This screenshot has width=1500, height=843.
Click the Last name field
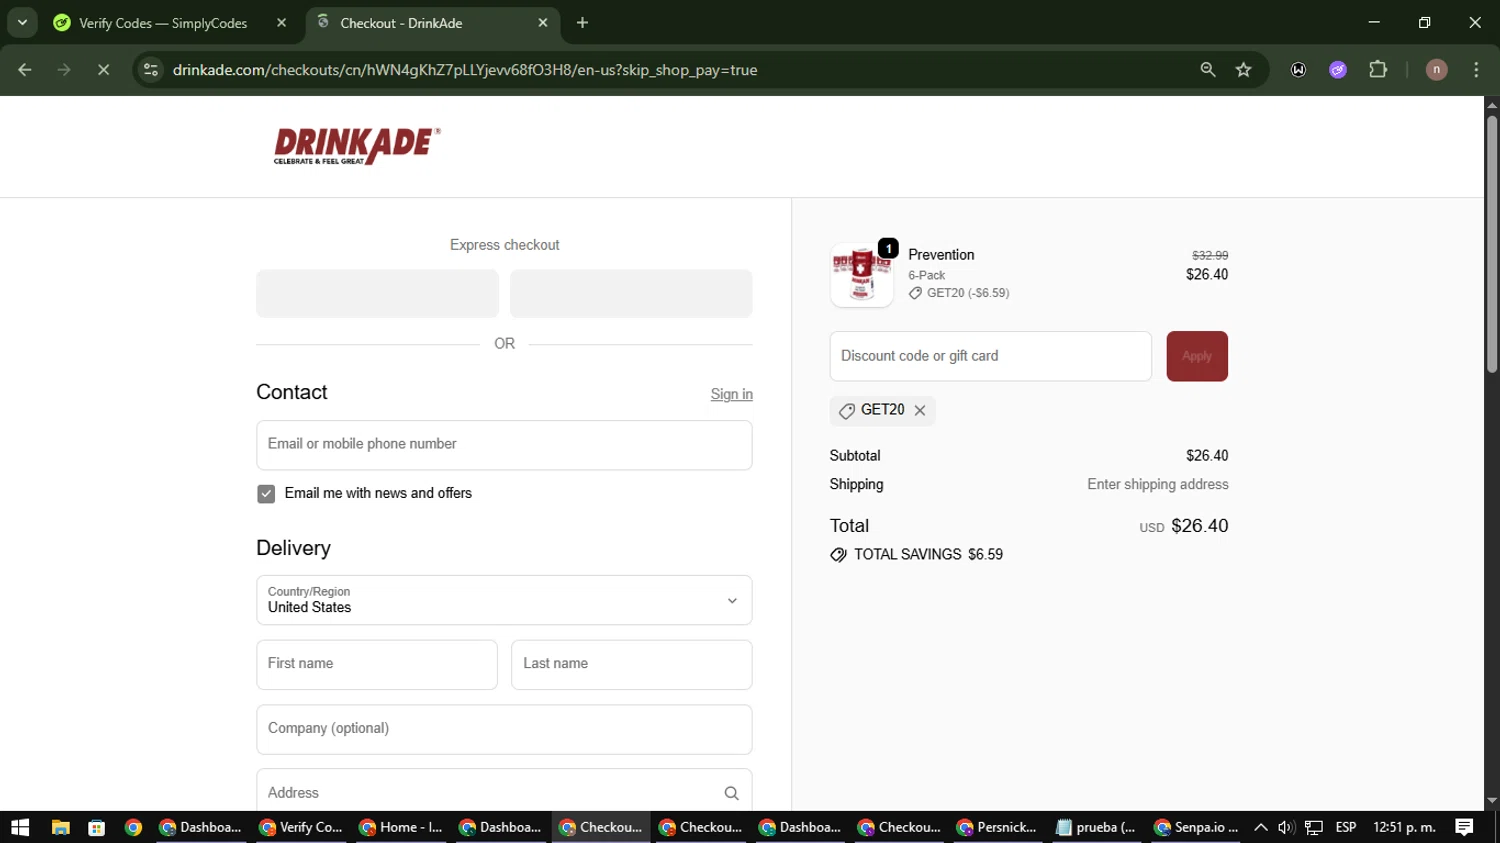click(632, 665)
